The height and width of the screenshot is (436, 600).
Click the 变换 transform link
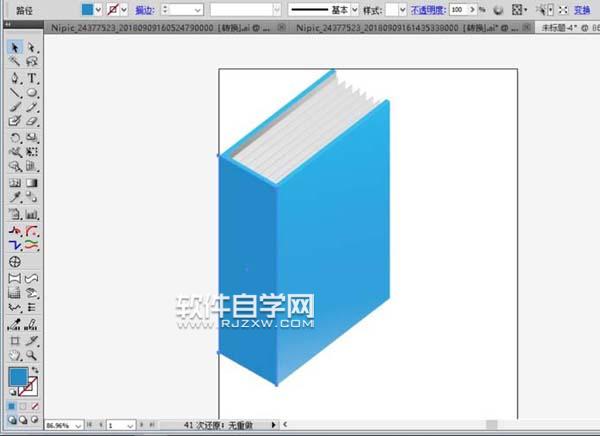582,10
